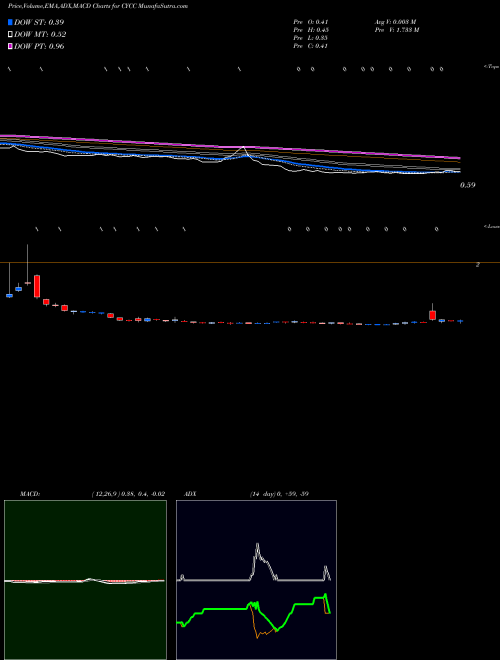Screen dimensions: 500x660
Task: Click the tall red candlestick near chart start
Action: [37, 286]
